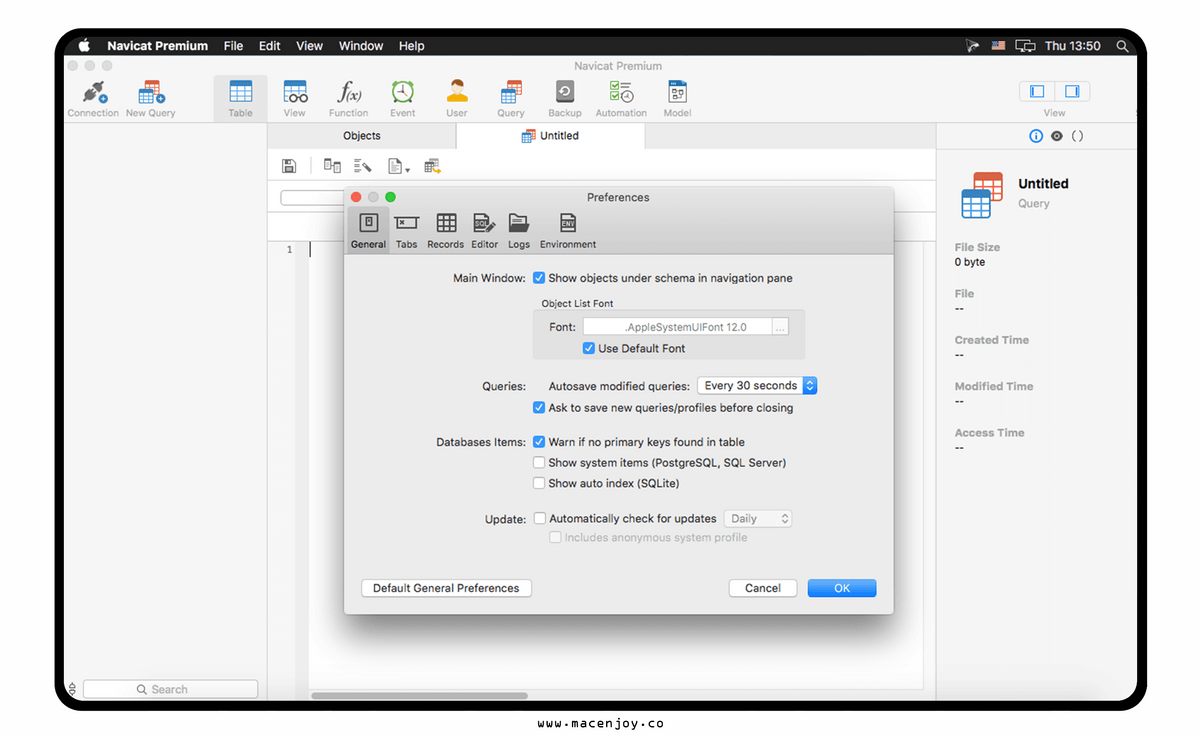1200x735 pixels.
Task: Open the Editor preferences section
Action: point(485,230)
